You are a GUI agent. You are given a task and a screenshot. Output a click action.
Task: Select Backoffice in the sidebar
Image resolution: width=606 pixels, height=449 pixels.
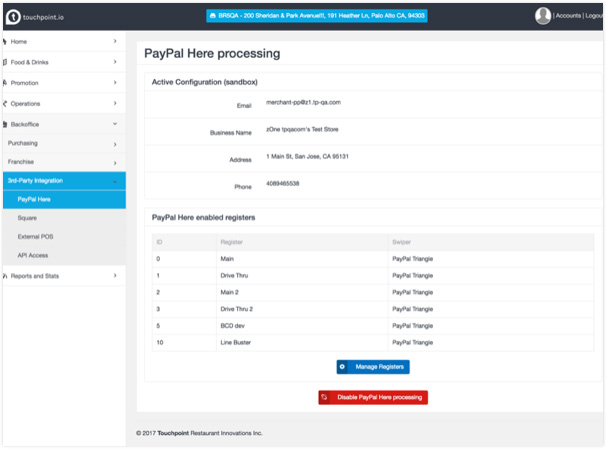[x=64, y=124]
